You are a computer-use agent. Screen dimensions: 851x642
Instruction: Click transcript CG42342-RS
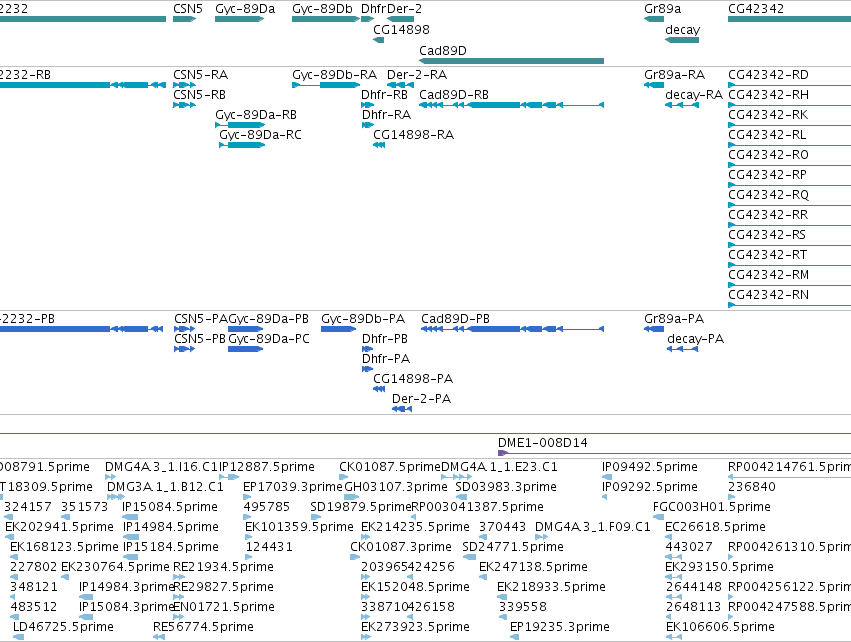click(767, 234)
